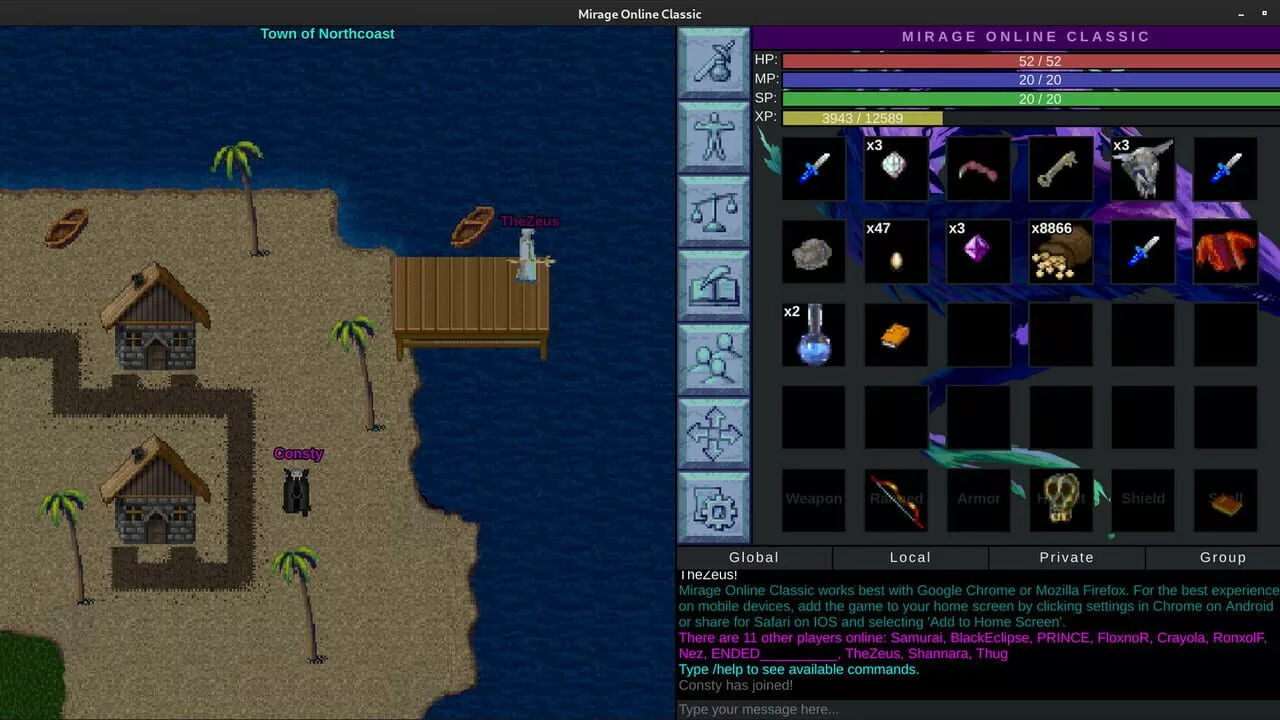Click the equipped spell book slot
This screenshot has width=1280, height=720.
point(1226,500)
